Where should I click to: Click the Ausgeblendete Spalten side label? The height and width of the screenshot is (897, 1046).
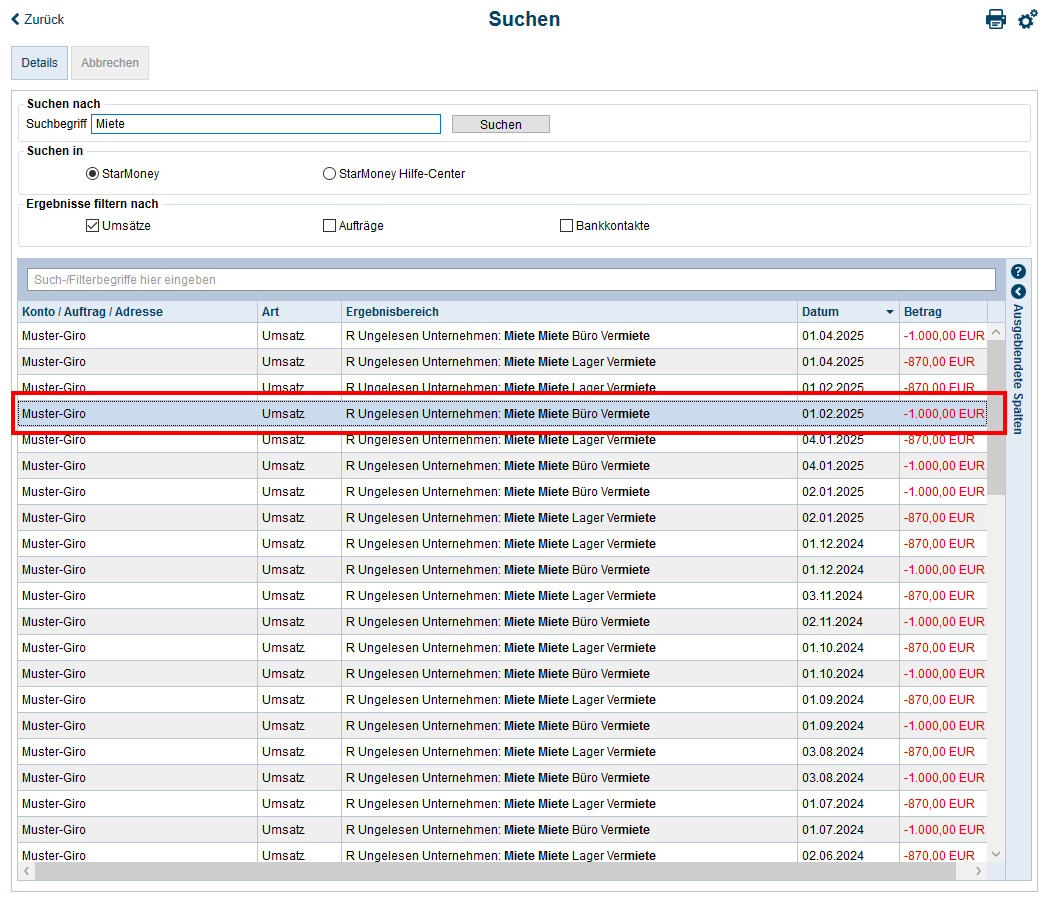click(1018, 369)
